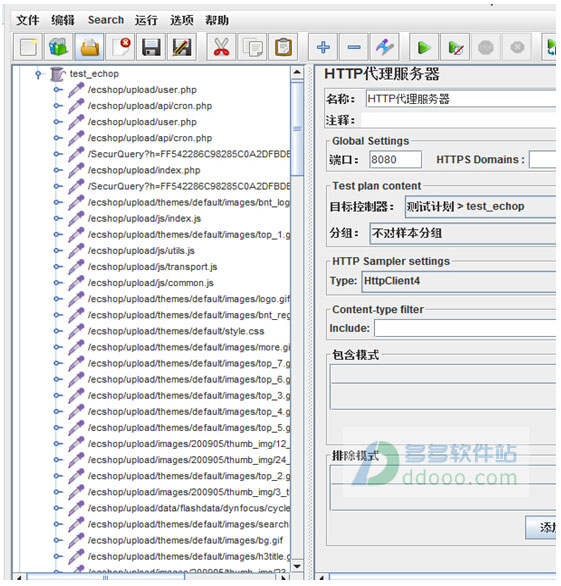Open the 目标控制器 dropdown
Image resolution: width=561 pixels, height=586 pixels.
pos(481,207)
